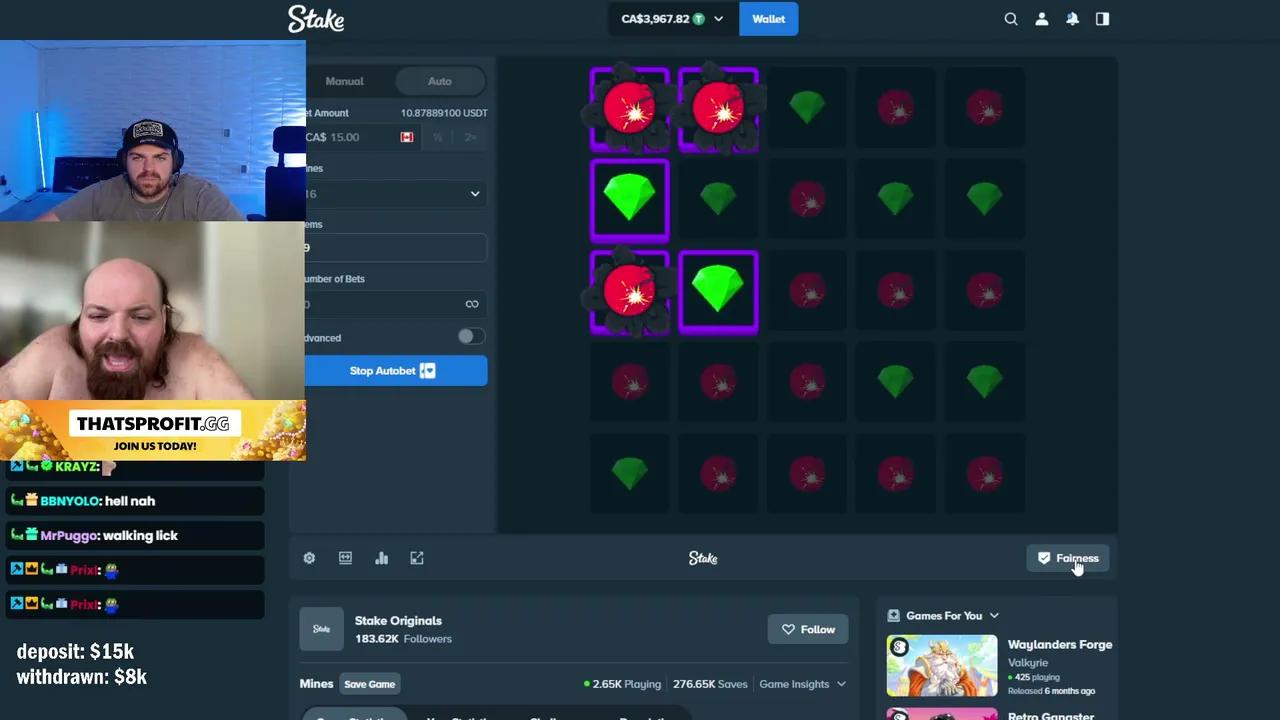Screen dimensions: 1280x720
Task: Click the 183.62K Followers text
Action: 403,639
